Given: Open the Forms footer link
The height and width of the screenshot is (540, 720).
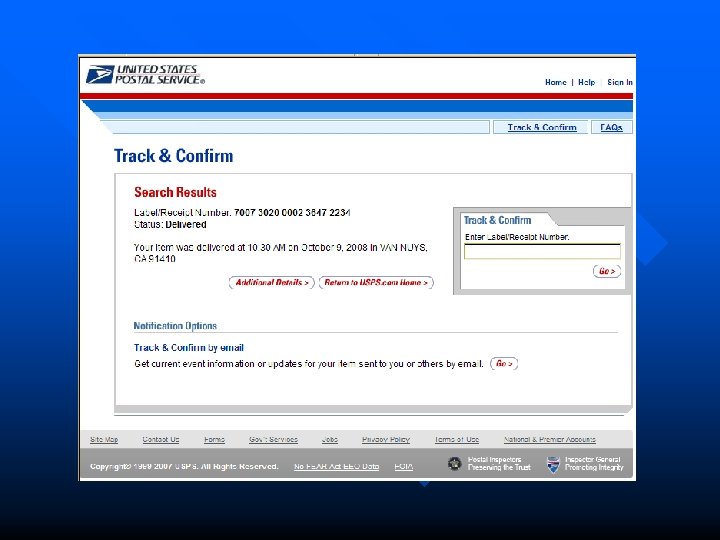Looking at the screenshot, I should 214,439.
